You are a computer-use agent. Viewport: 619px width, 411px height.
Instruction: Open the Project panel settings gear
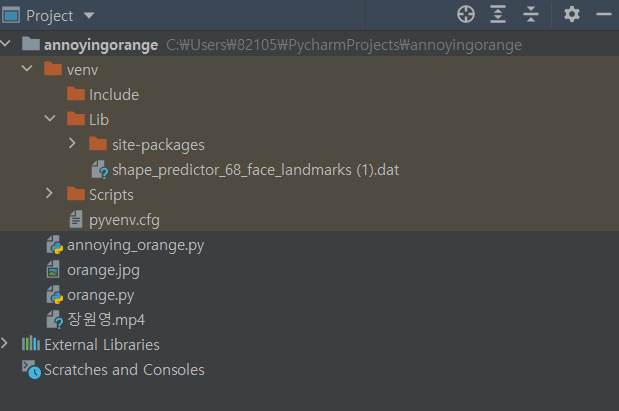571,14
